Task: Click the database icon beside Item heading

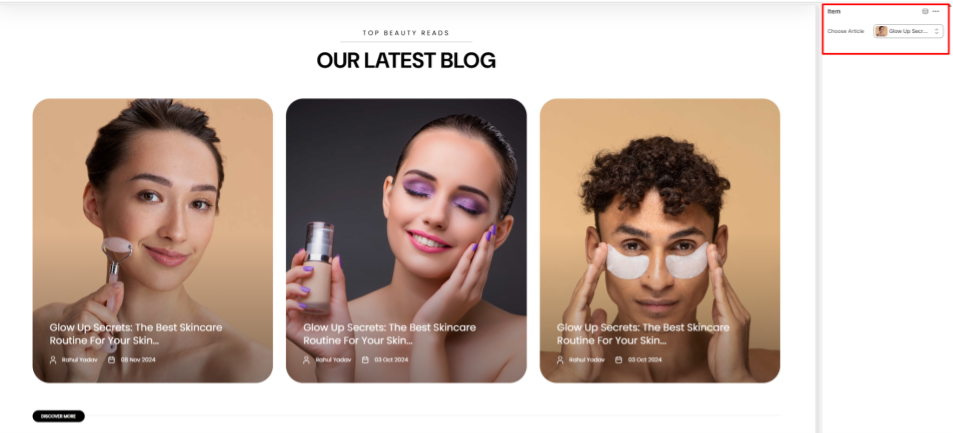Action: (x=925, y=11)
